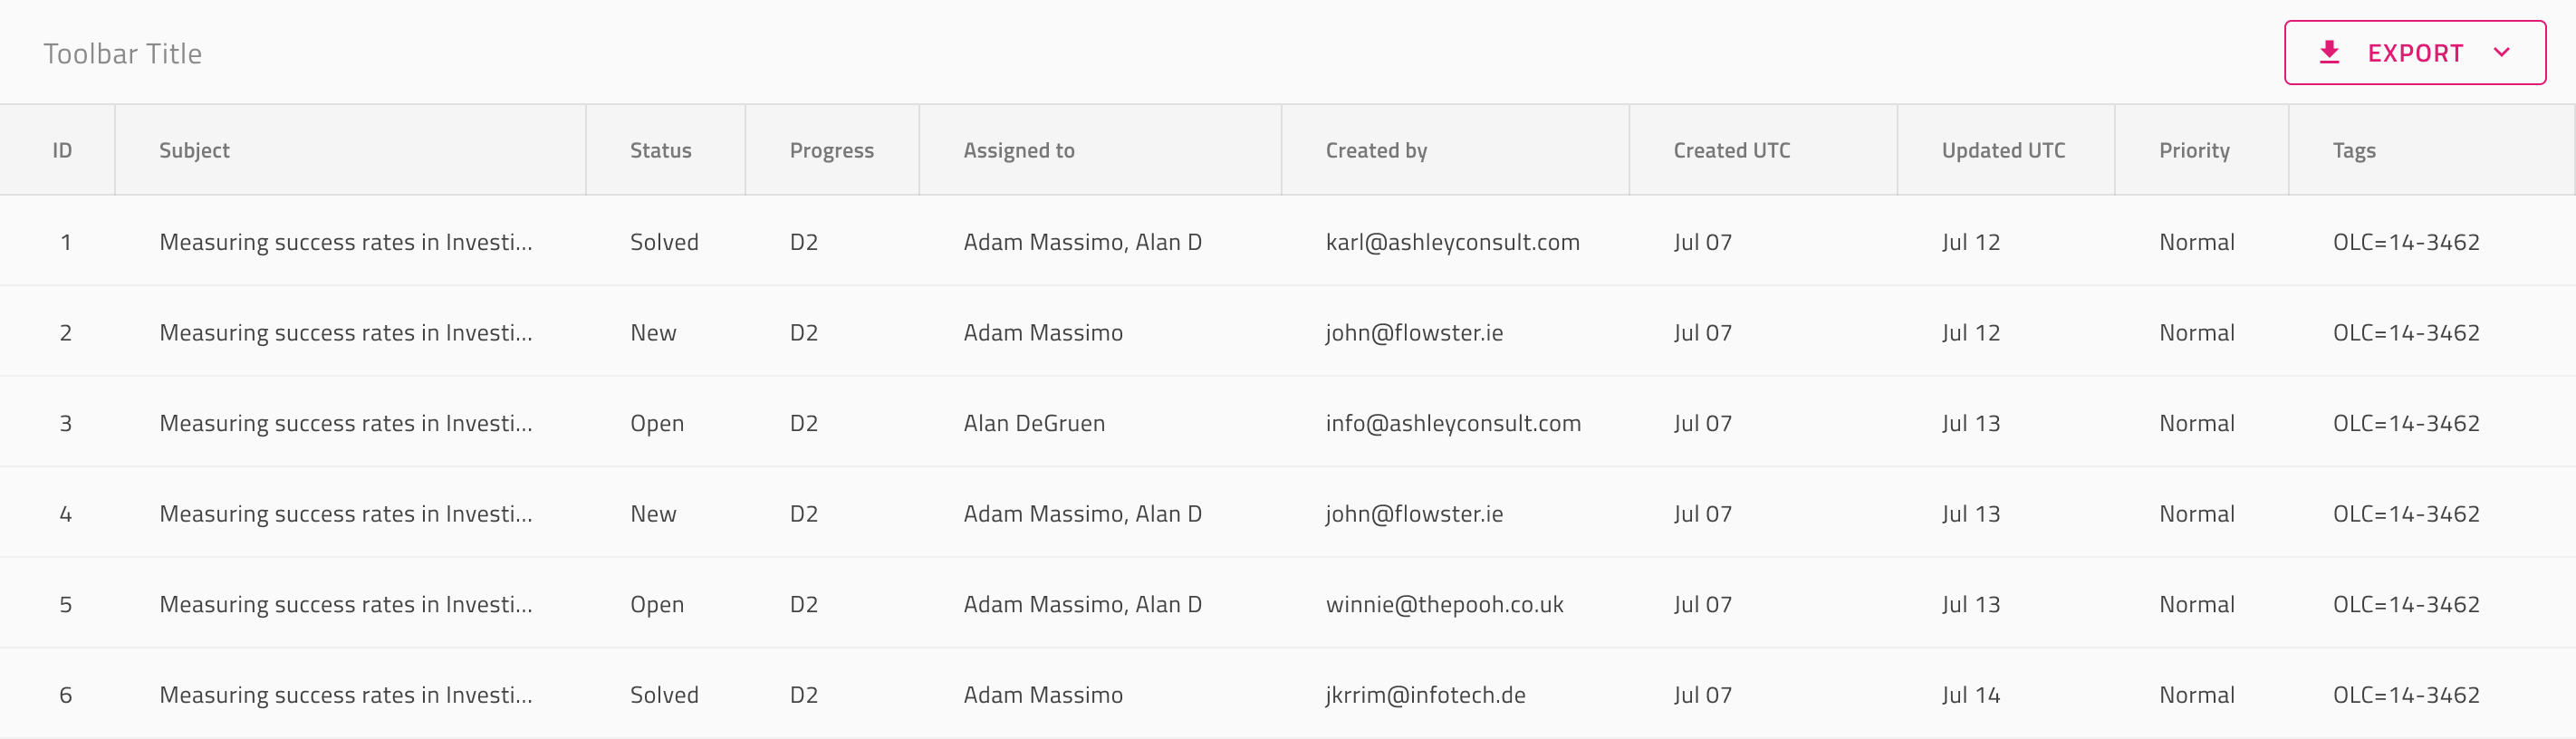Expand the Export dropdown chevron
Viewport: 2576px width, 739px height.
2502,52
